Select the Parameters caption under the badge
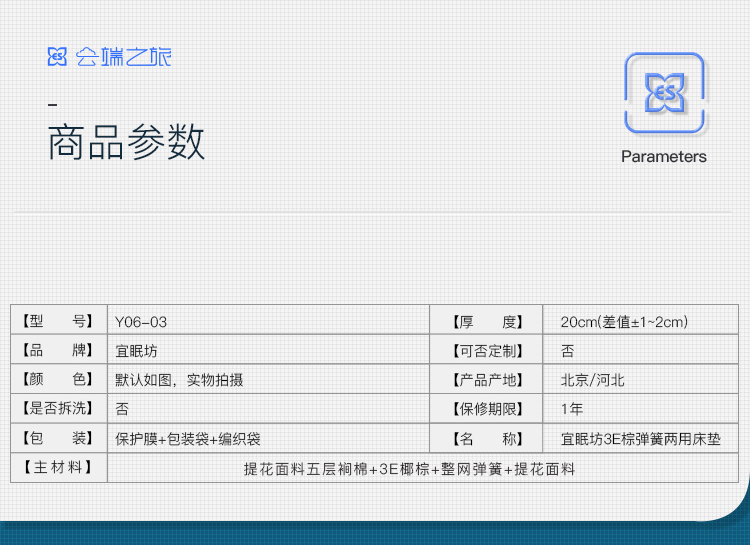This screenshot has height=545, width=750. tap(664, 157)
